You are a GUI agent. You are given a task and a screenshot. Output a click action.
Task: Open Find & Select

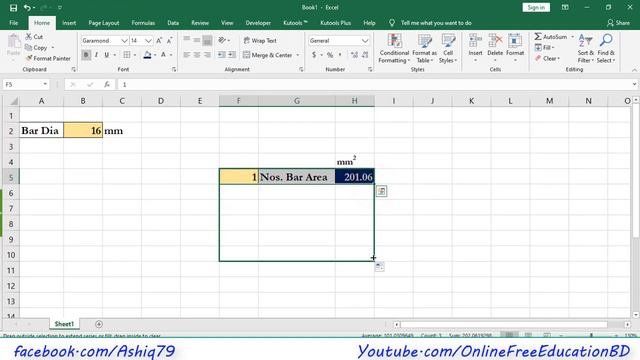606,49
